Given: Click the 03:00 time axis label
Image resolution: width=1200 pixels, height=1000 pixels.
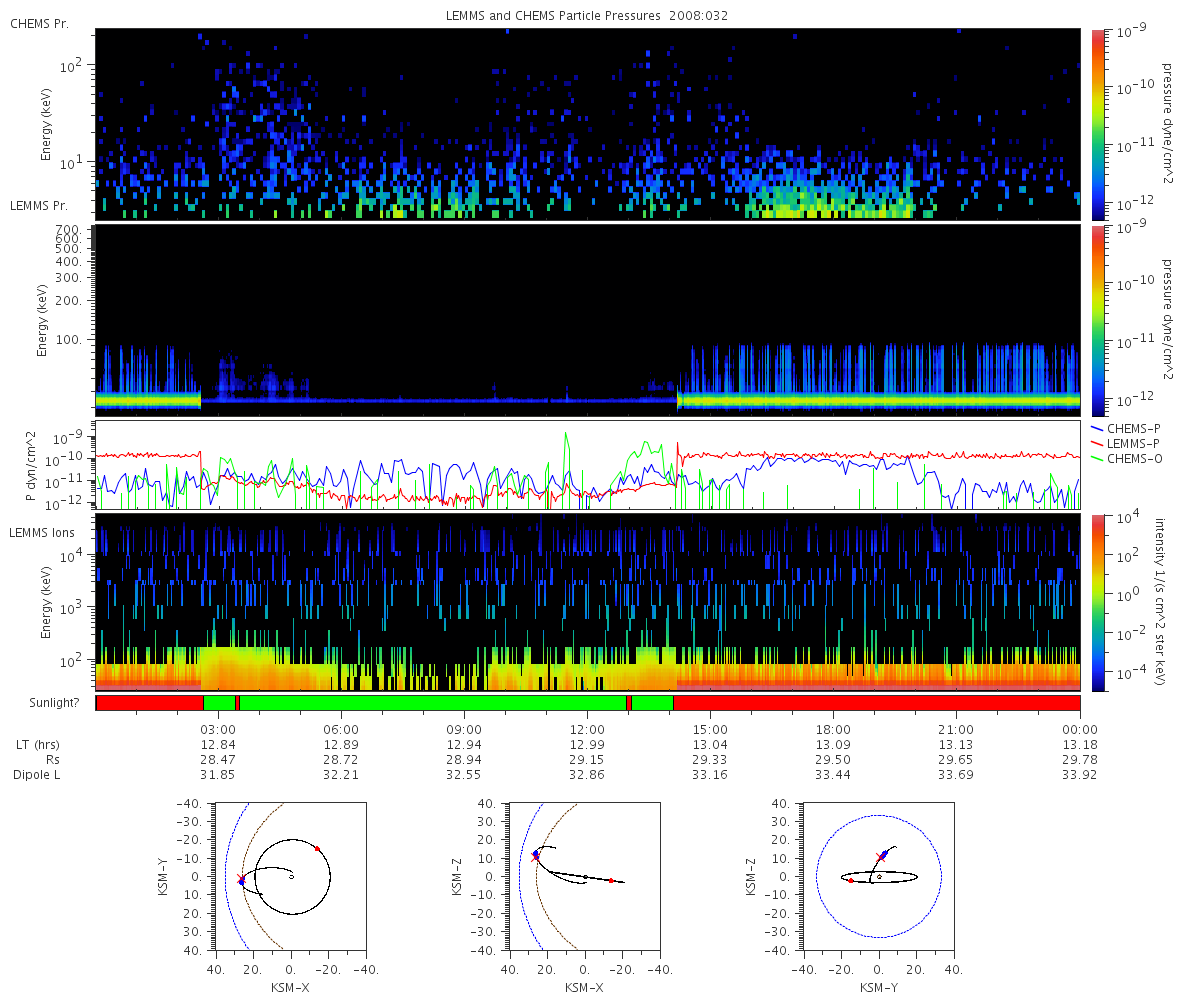Looking at the screenshot, I should (219, 729).
